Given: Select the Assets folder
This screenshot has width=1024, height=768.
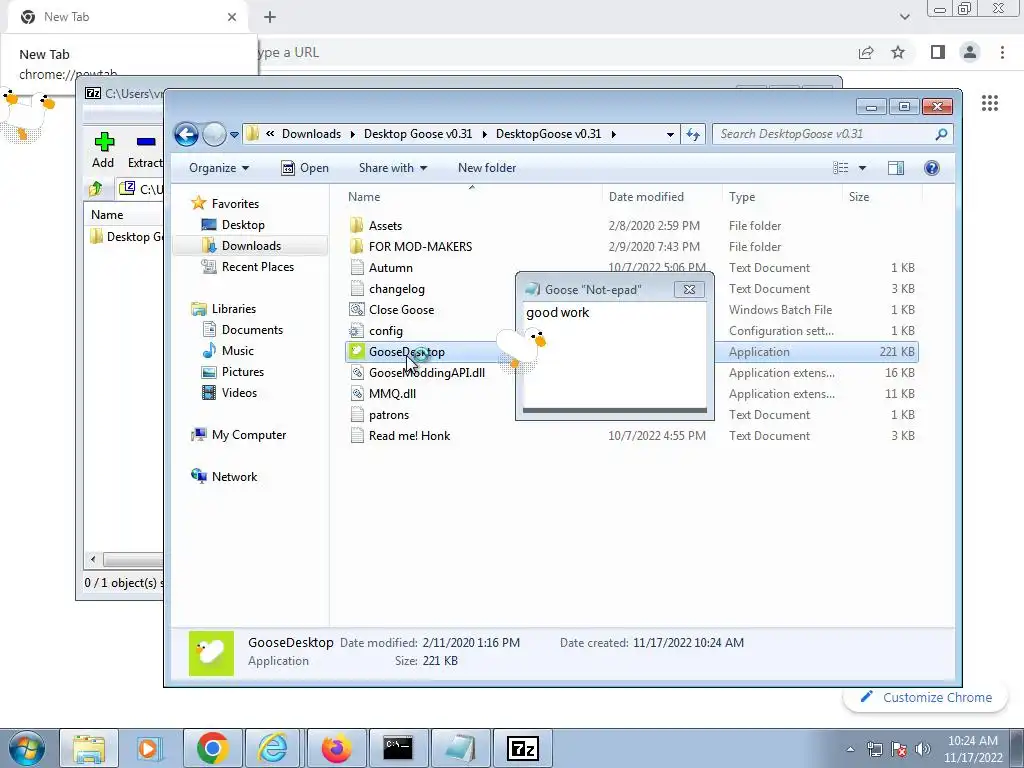Looking at the screenshot, I should (x=385, y=226).
